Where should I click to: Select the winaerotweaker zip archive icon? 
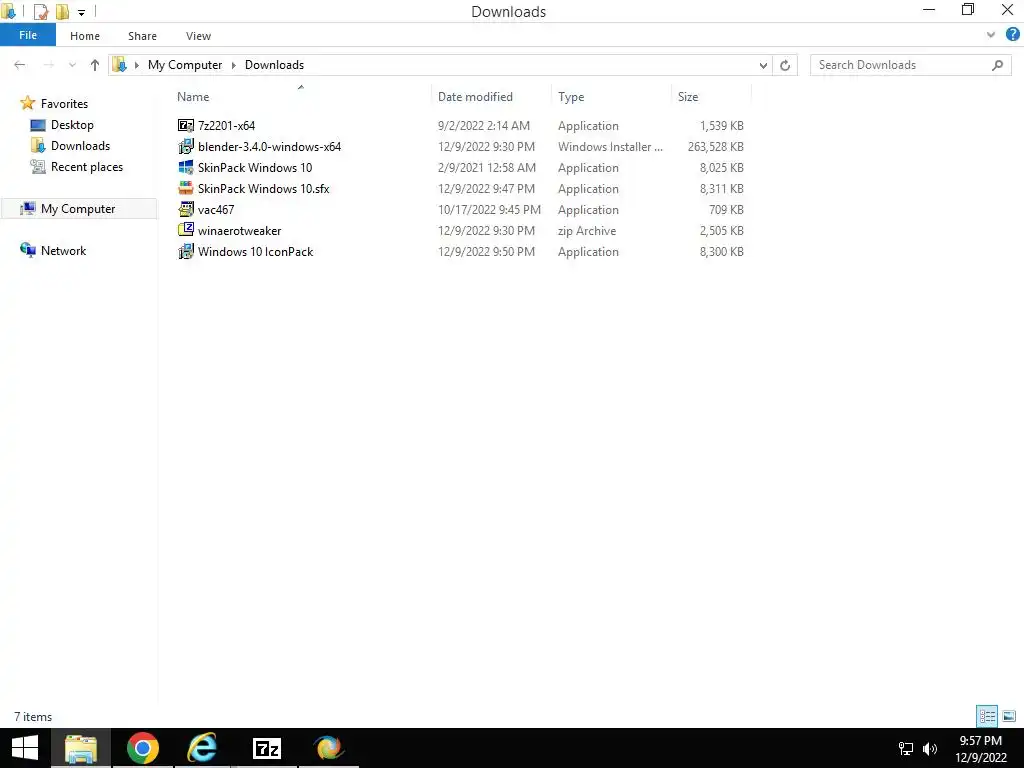pos(186,230)
